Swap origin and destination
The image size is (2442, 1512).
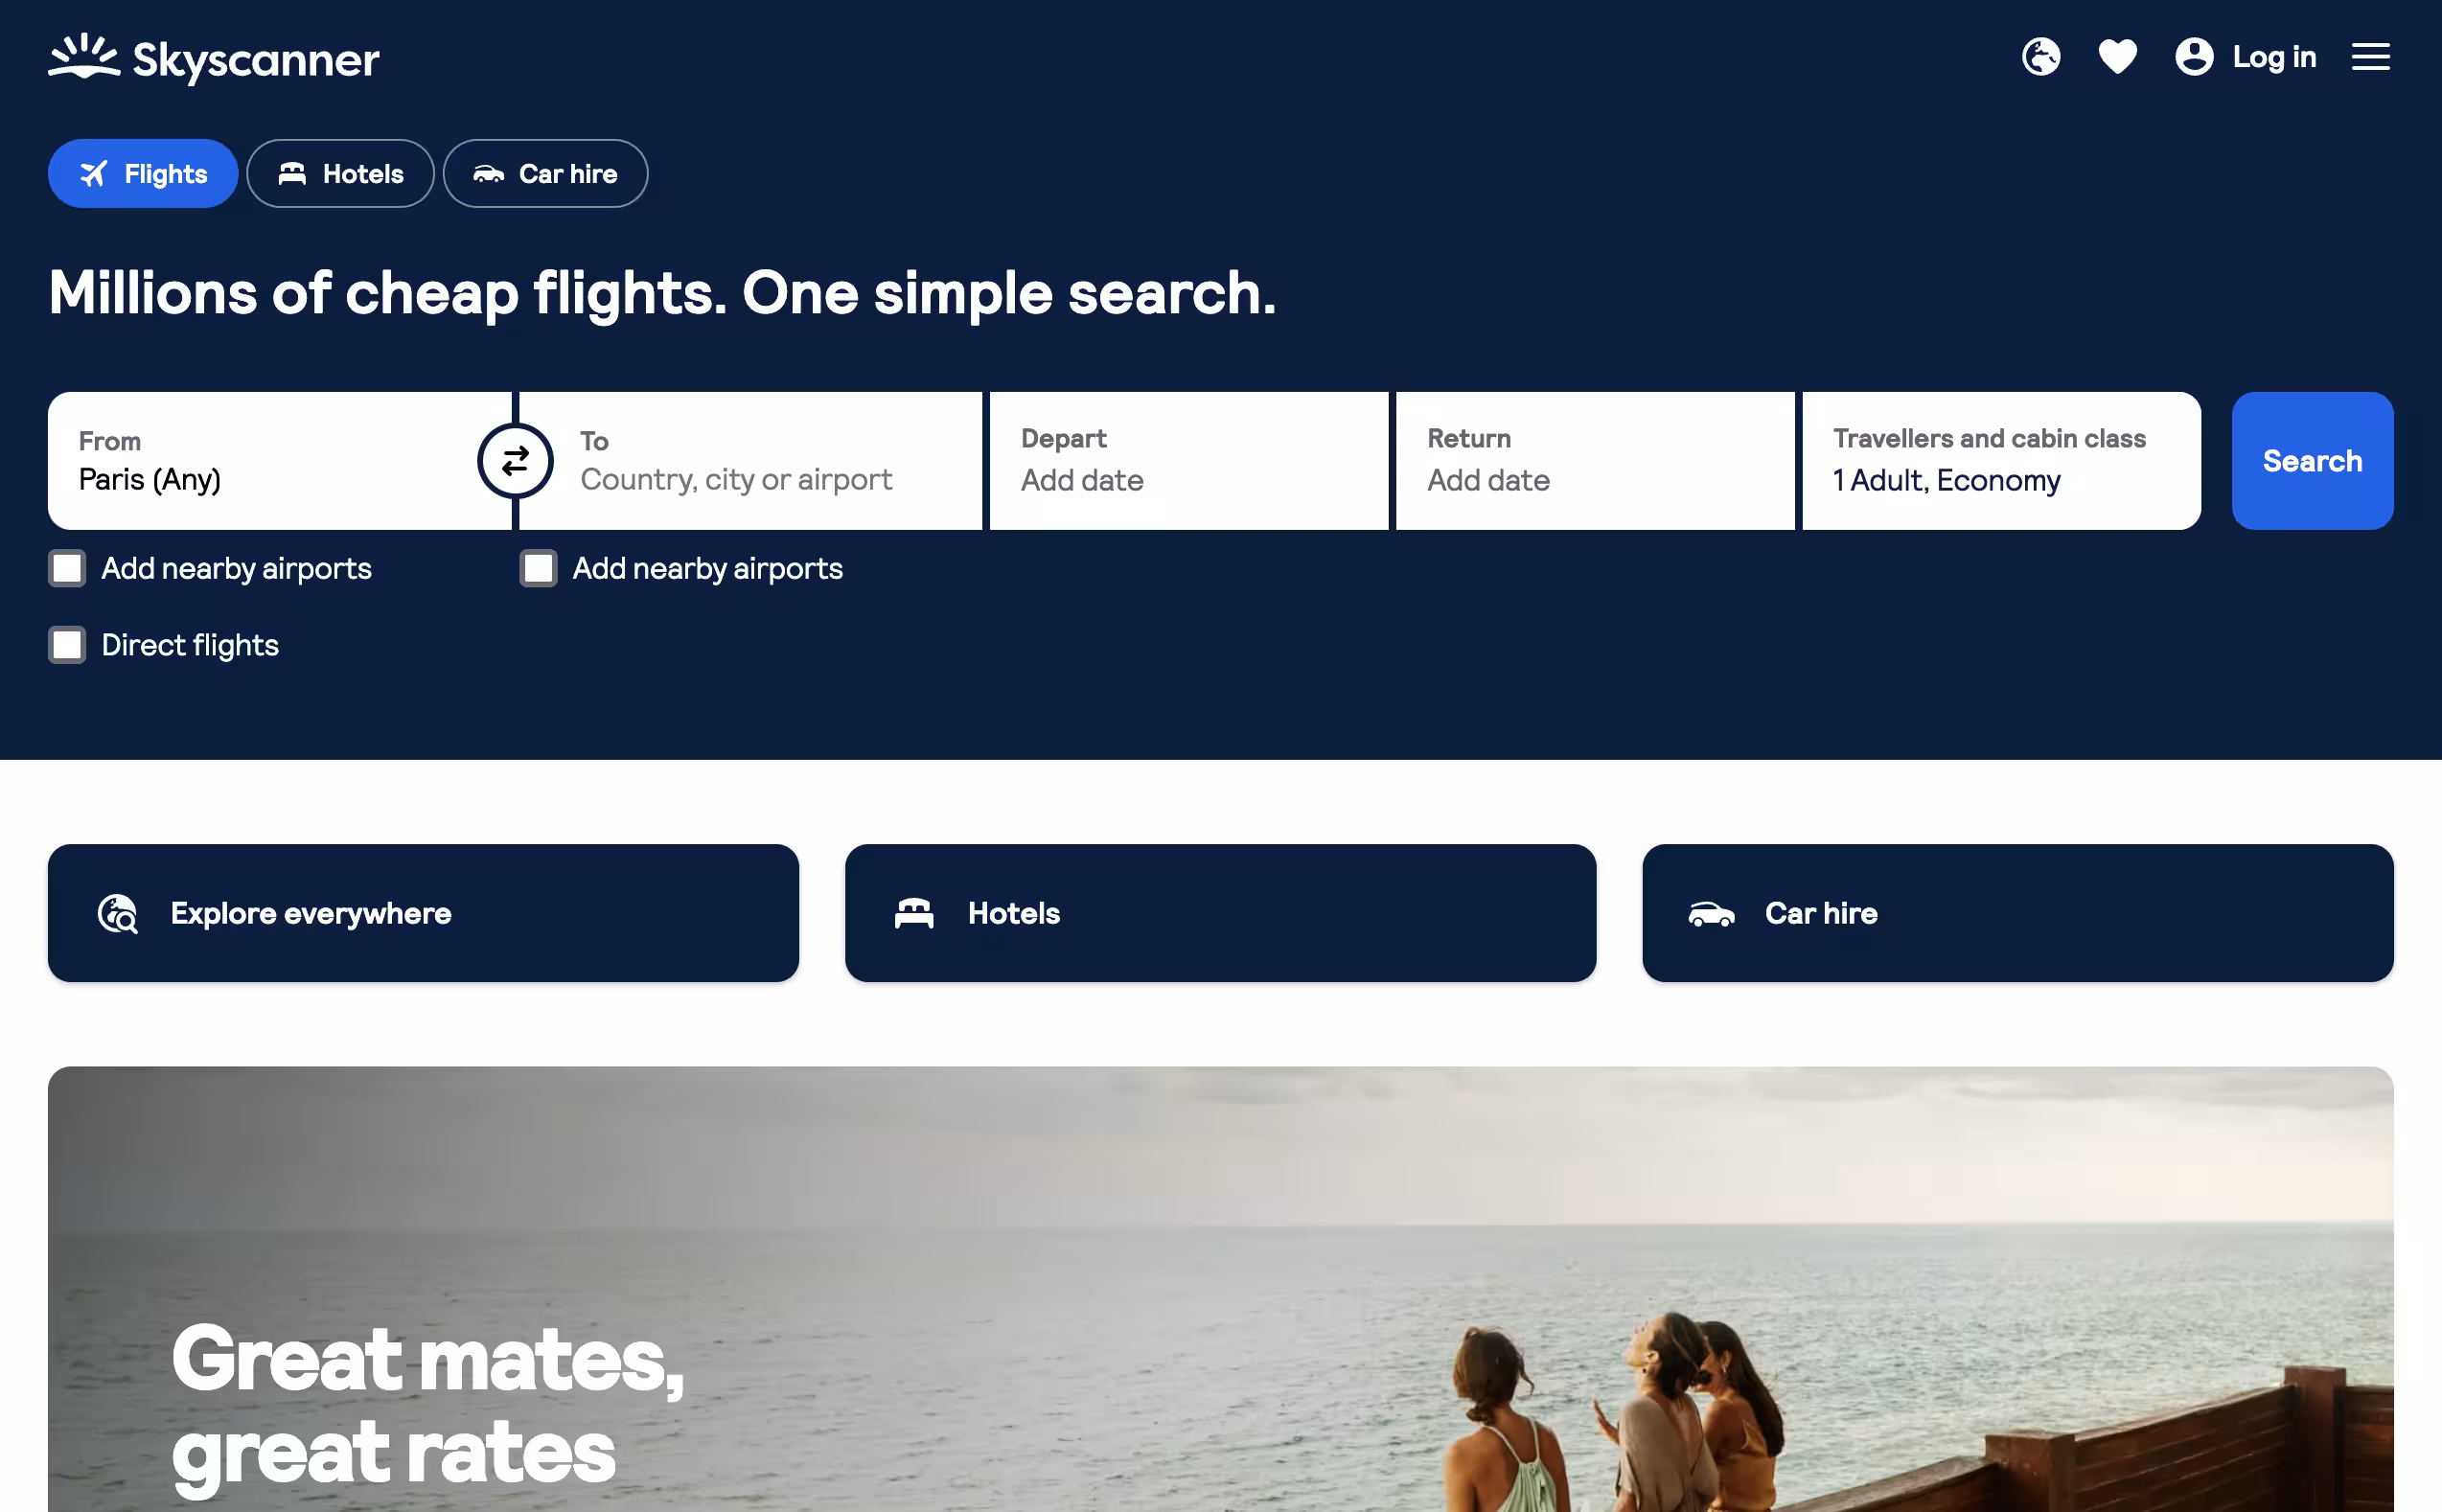(515, 461)
